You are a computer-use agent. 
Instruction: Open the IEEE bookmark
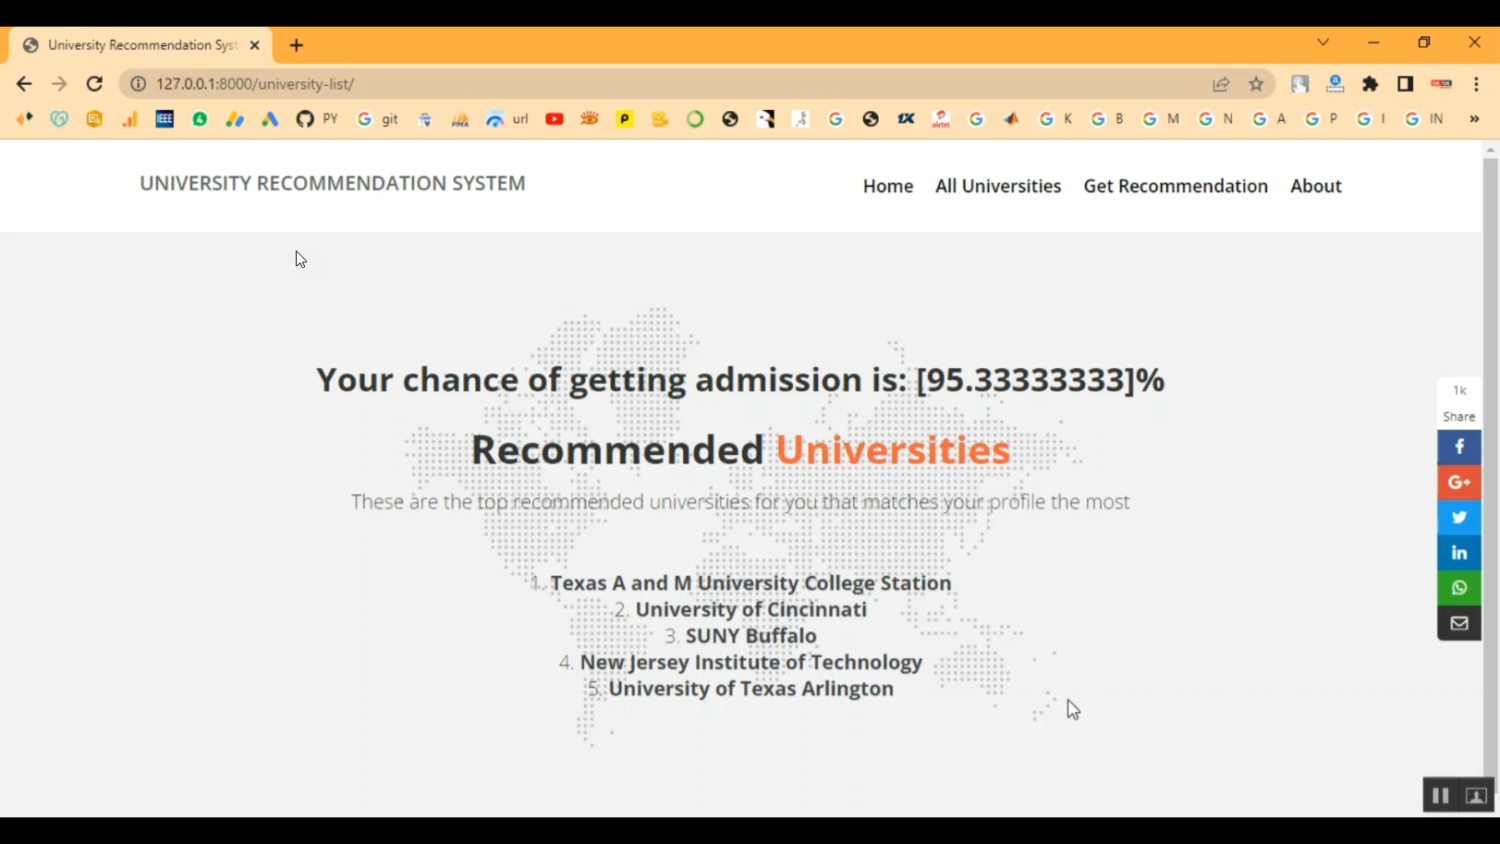coord(164,119)
